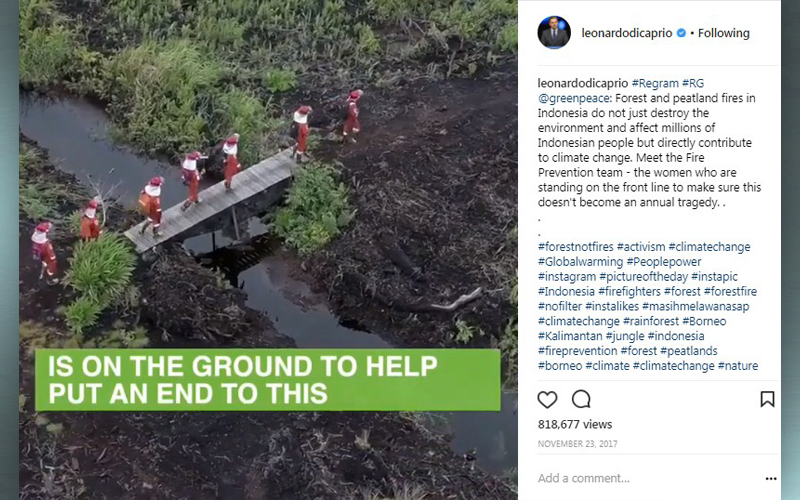This screenshot has width=800, height=500.
Task: Open the #peatlands hashtag
Action: click(689, 351)
